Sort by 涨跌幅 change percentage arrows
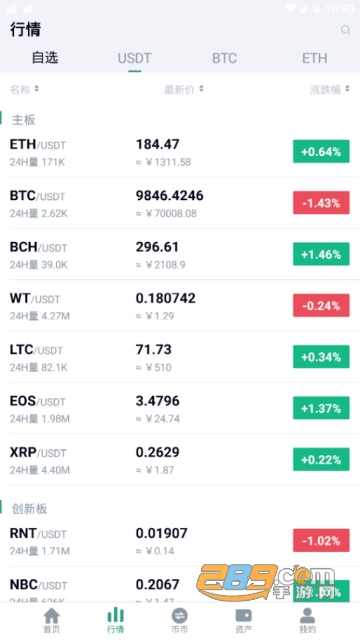 (x=347, y=89)
